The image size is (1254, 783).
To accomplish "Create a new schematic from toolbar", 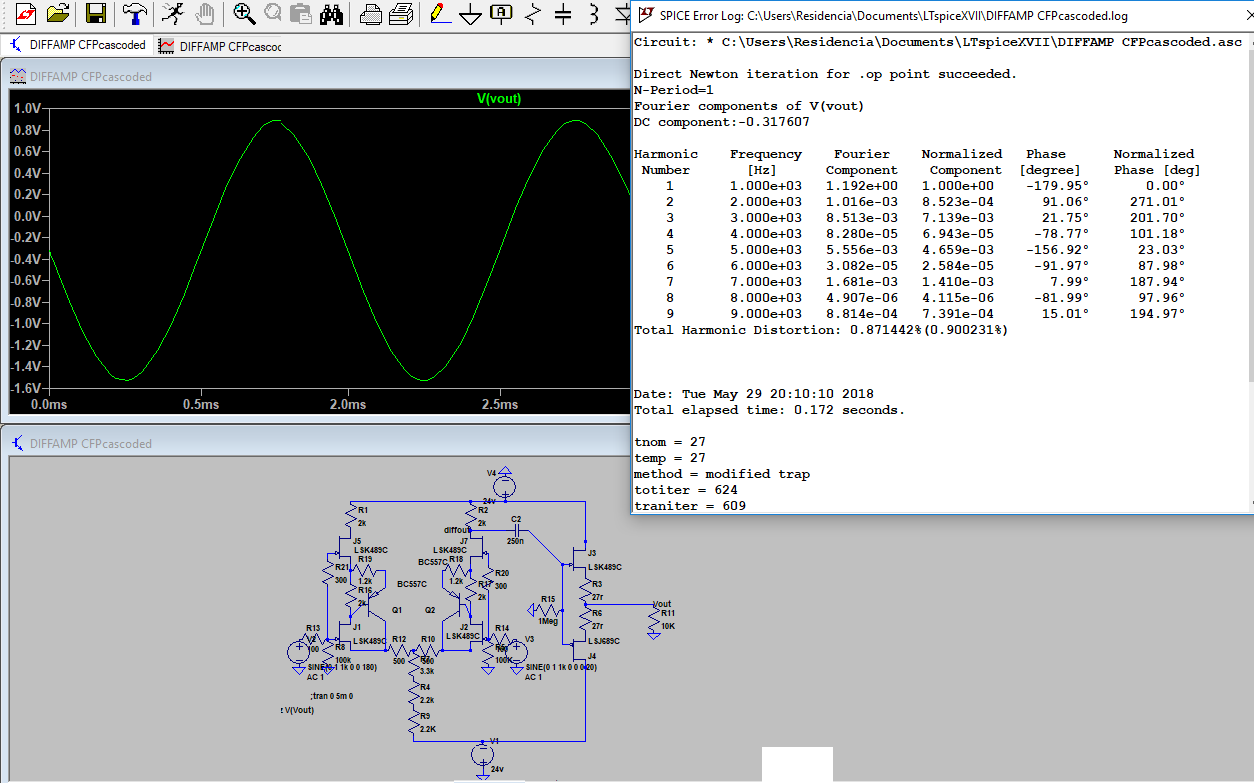I will pos(26,14).
